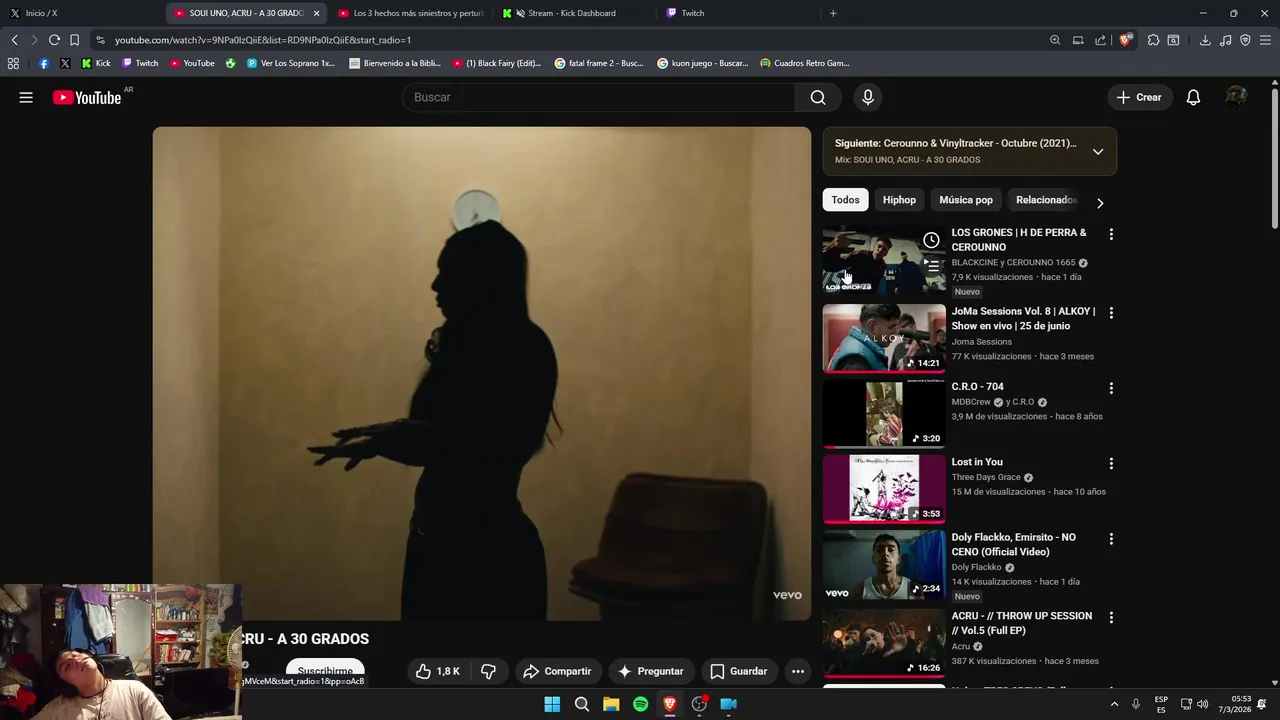Open File Explorer from the taskbar

coord(611,704)
